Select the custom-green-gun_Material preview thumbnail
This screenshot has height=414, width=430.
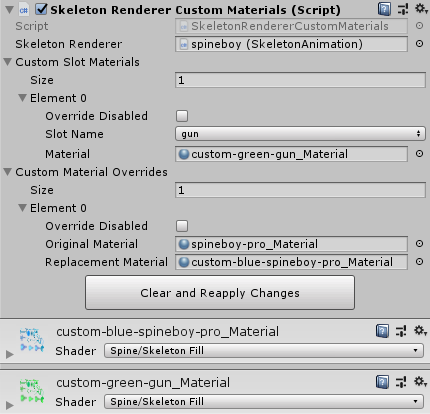coord(32,390)
